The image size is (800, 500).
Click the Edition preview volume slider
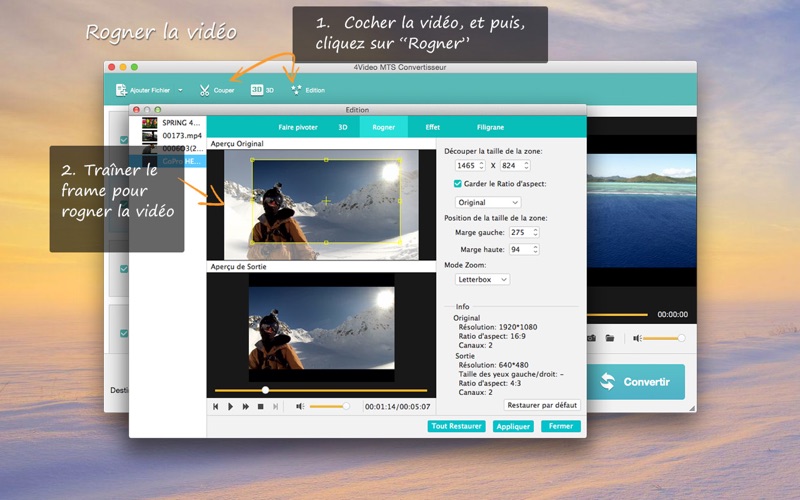pyautogui.click(x=329, y=406)
